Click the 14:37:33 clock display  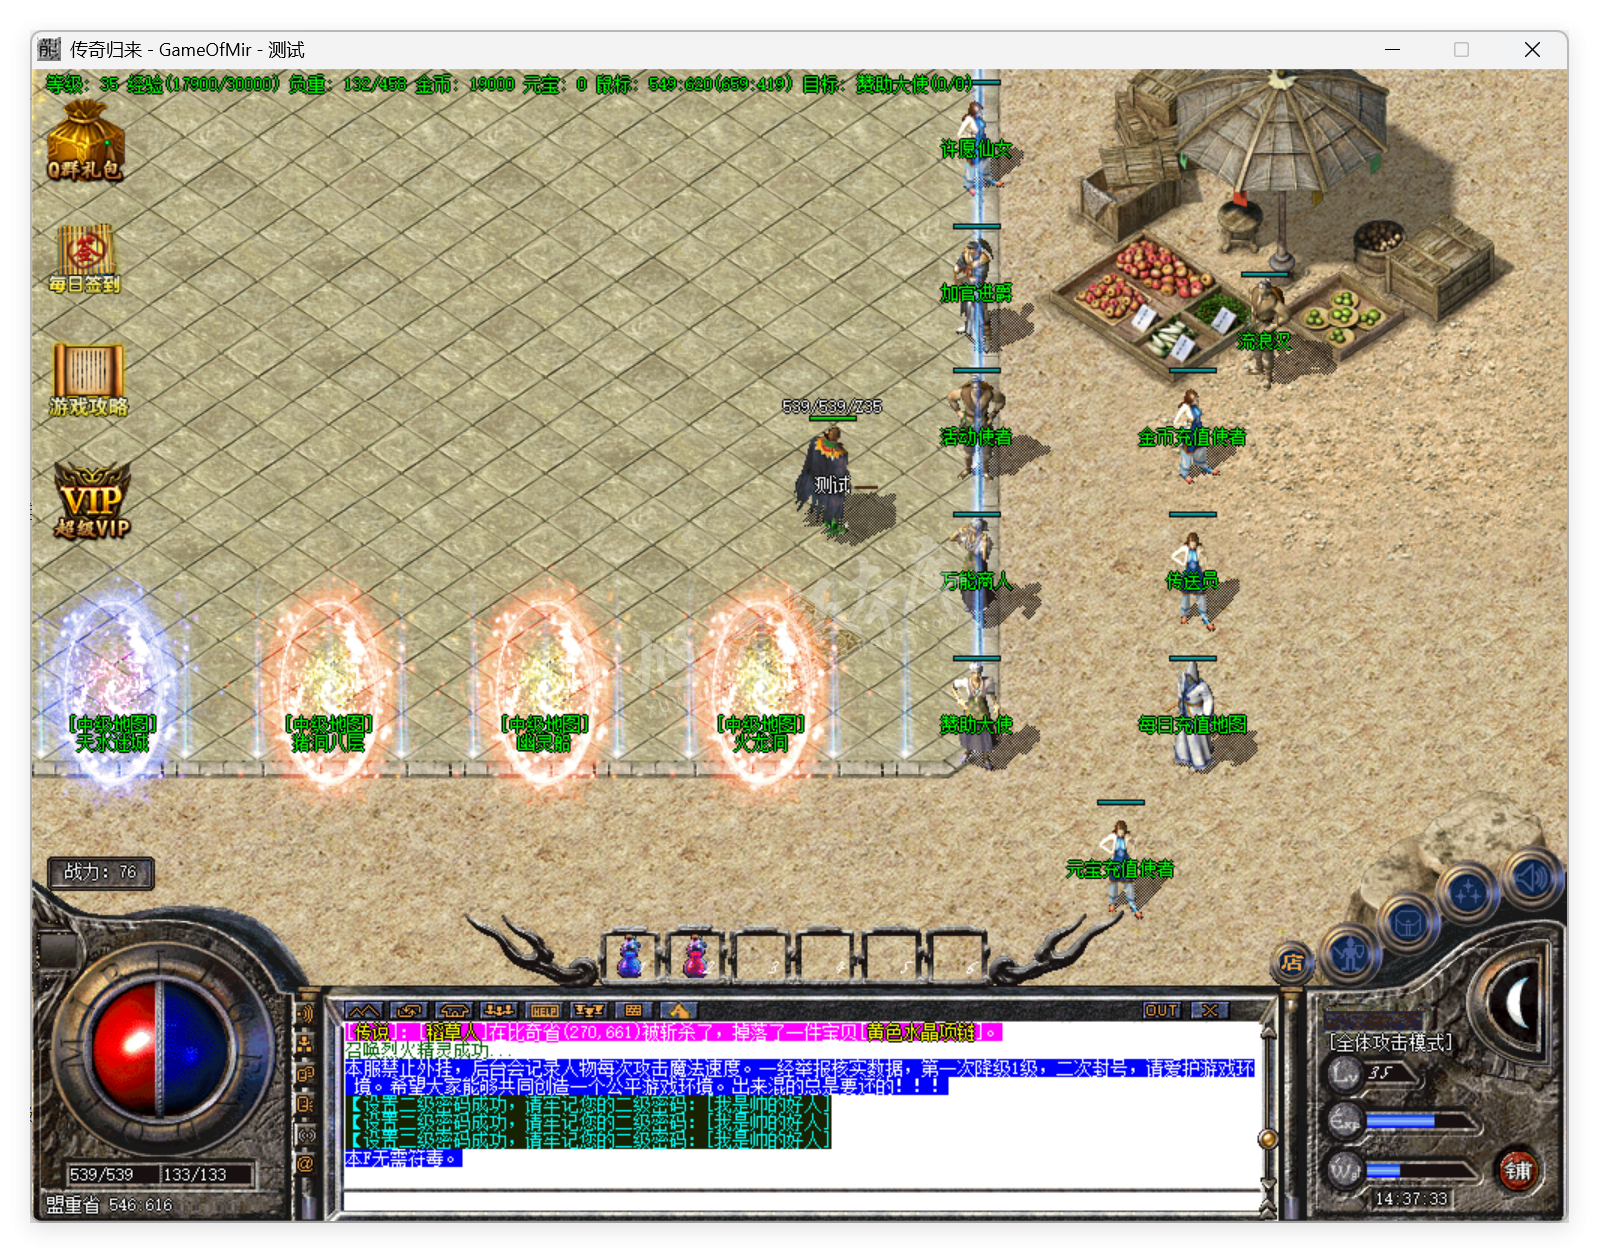tap(1410, 1198)
